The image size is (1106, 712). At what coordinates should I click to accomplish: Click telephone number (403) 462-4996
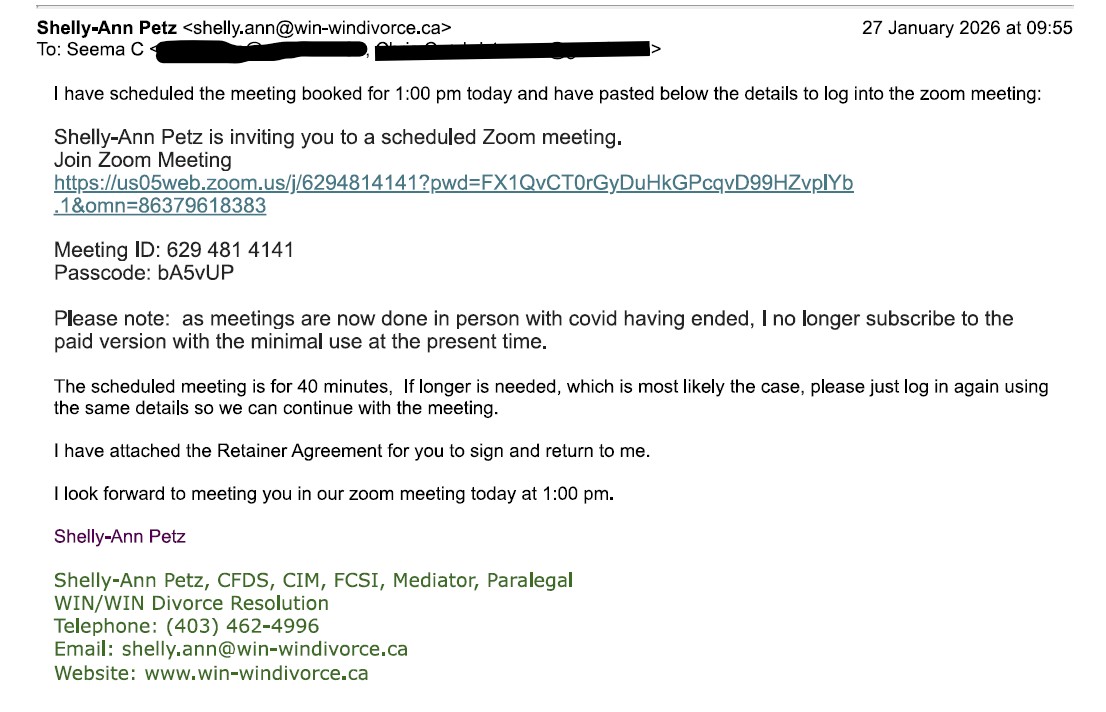click(x=242, y=626)
